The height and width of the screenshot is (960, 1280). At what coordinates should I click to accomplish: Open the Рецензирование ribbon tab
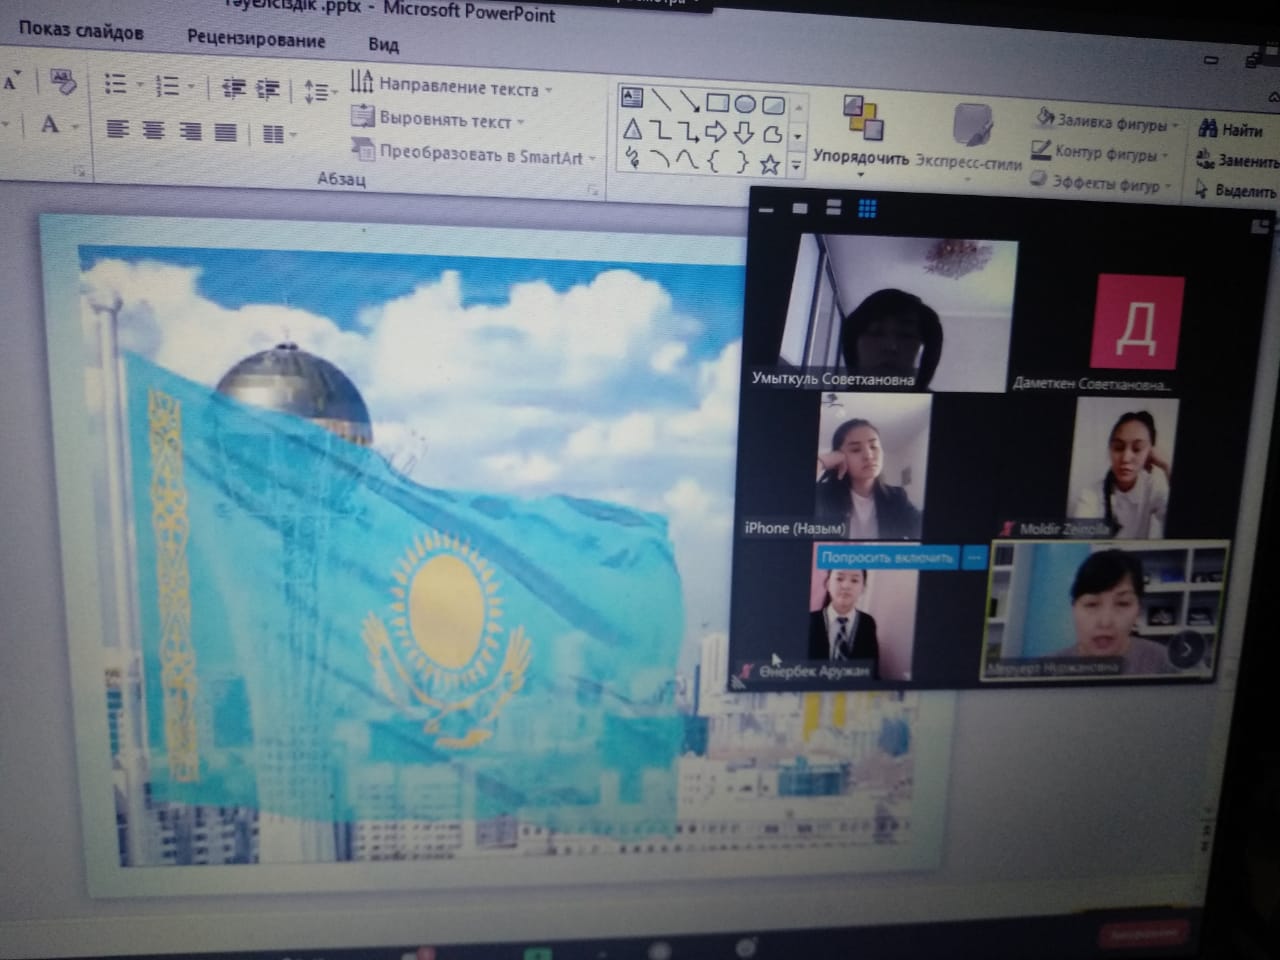pyautogui.click(x=256, y=40)
